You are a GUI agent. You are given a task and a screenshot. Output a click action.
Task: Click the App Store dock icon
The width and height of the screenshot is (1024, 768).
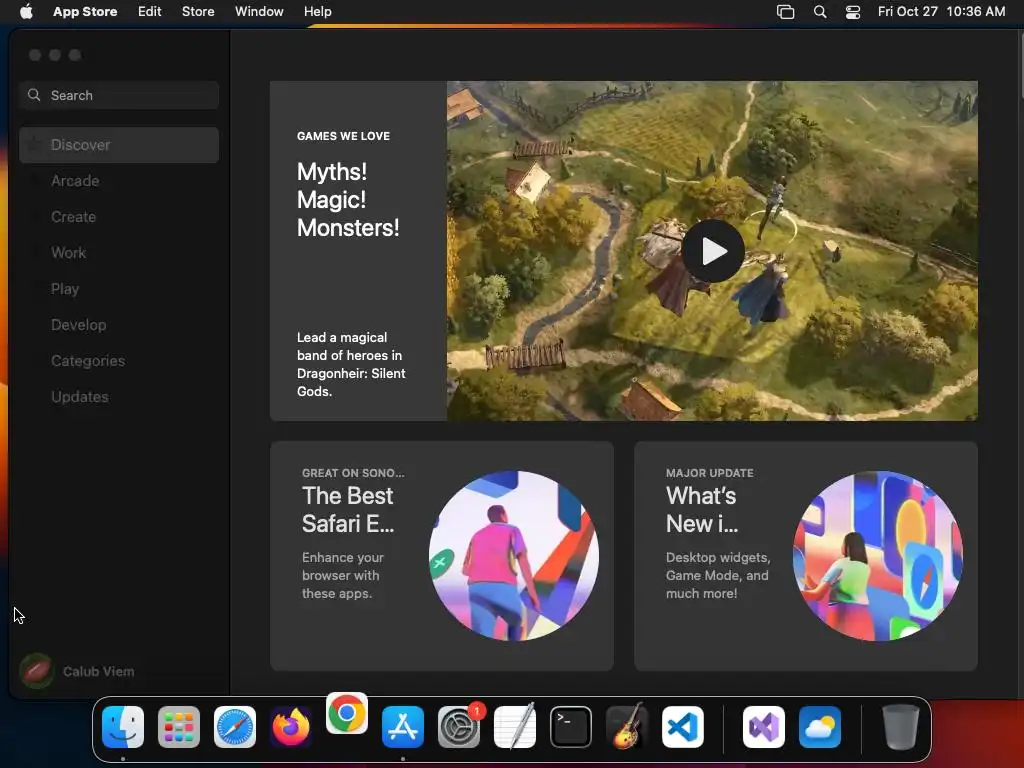point(403,726)
